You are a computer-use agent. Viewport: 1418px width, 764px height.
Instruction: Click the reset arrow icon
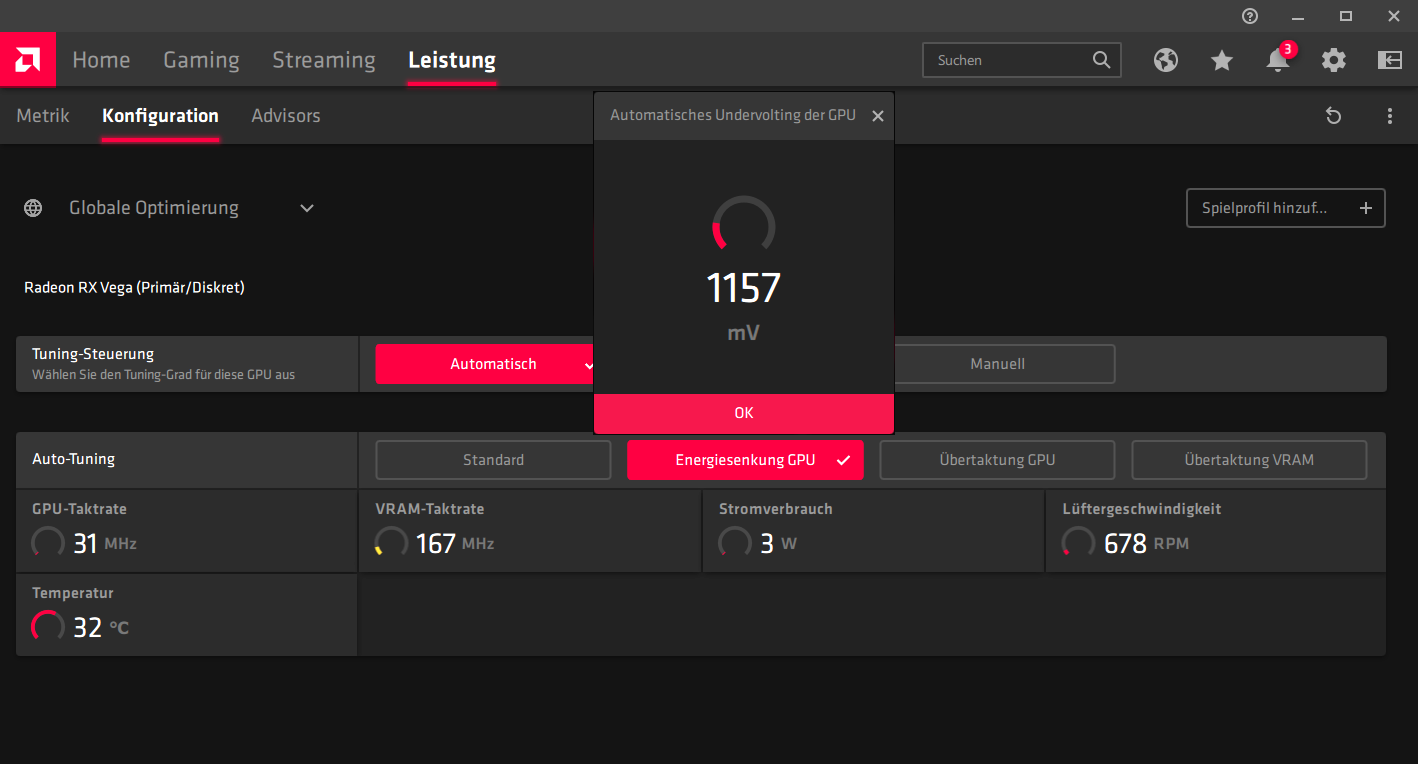pos(1333,116)
